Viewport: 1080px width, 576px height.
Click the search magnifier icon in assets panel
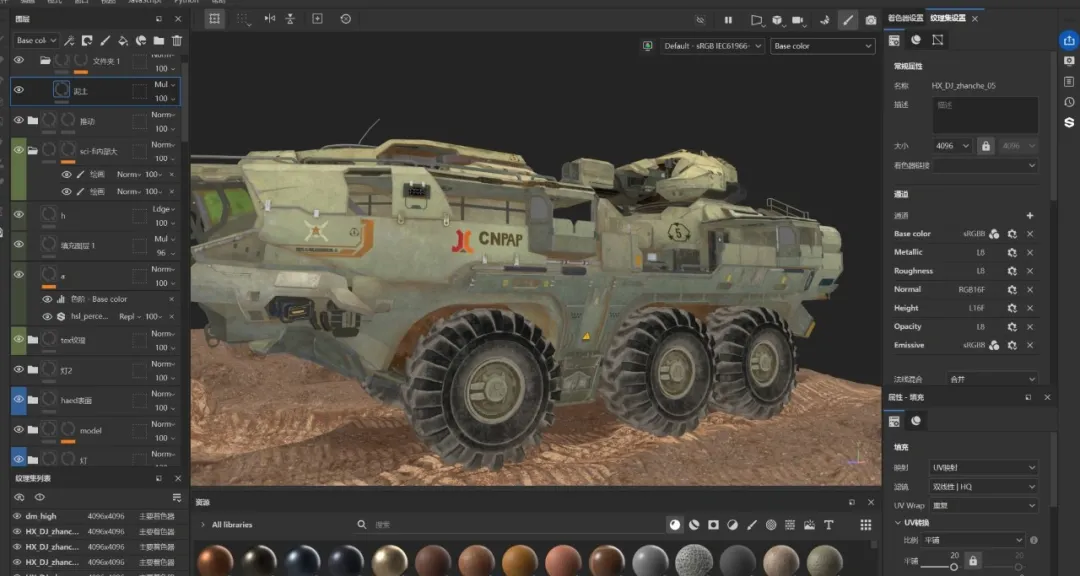(x=362, y=525)
